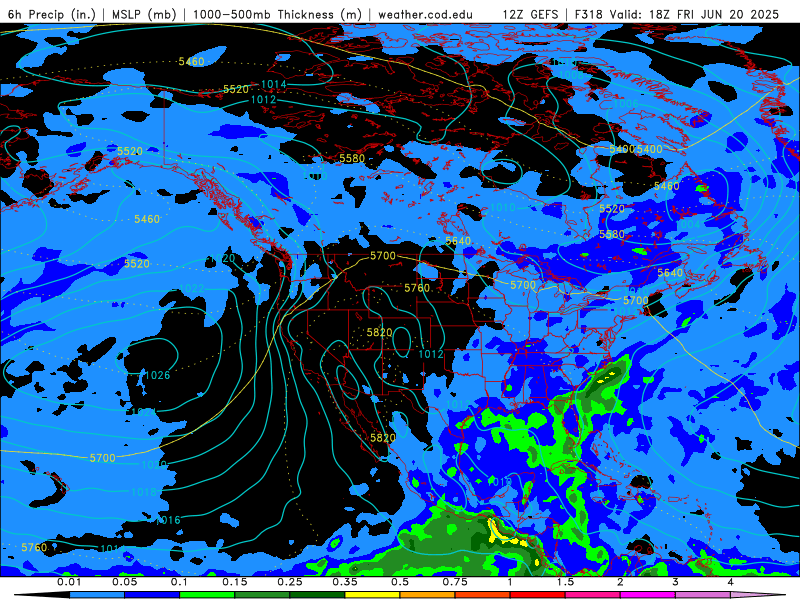800x600 pixels.
Task: Click the '6h Precip (in.)' header text
Action: click(x=52, y=14)
